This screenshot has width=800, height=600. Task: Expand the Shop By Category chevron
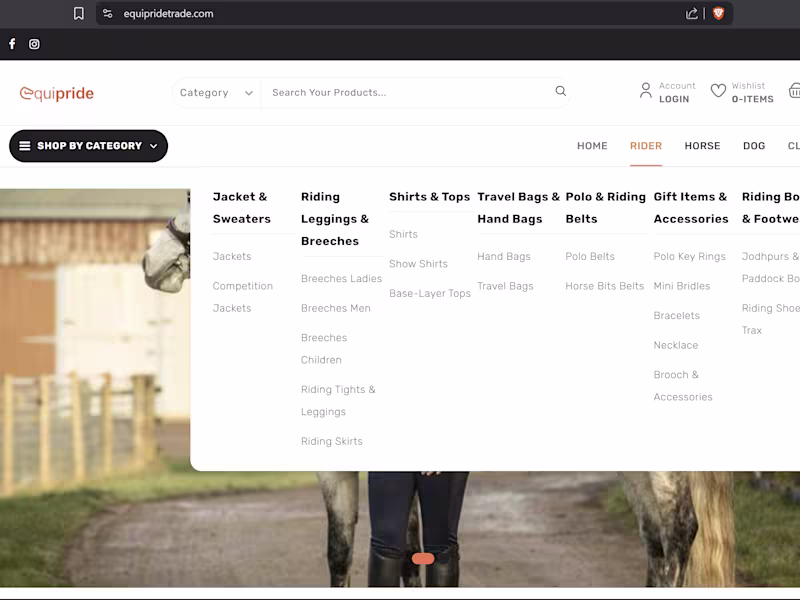153,146
